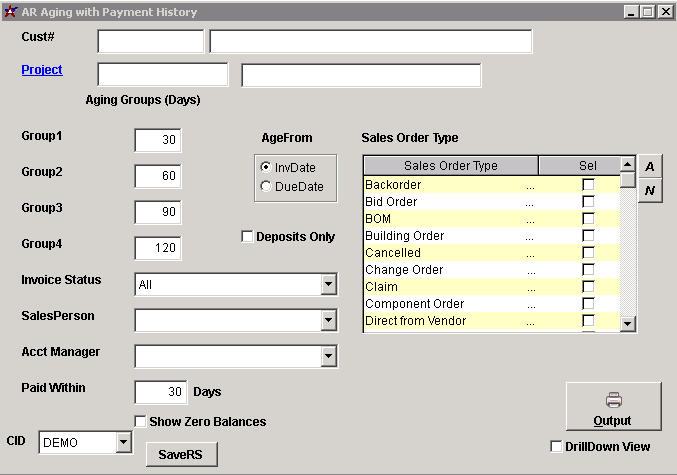Click the printer Output button
Screen dimensions: 677x475
(x=613, y=407)
